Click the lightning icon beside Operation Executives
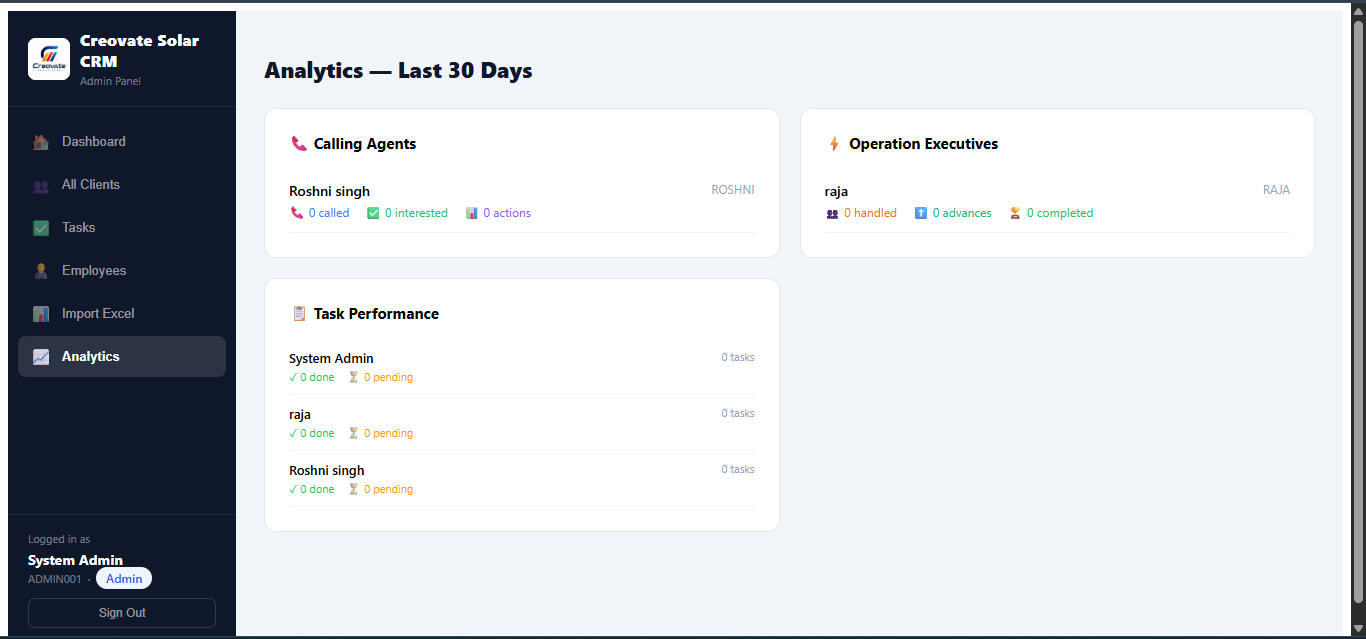1366x639 pixels. (834, 144)
